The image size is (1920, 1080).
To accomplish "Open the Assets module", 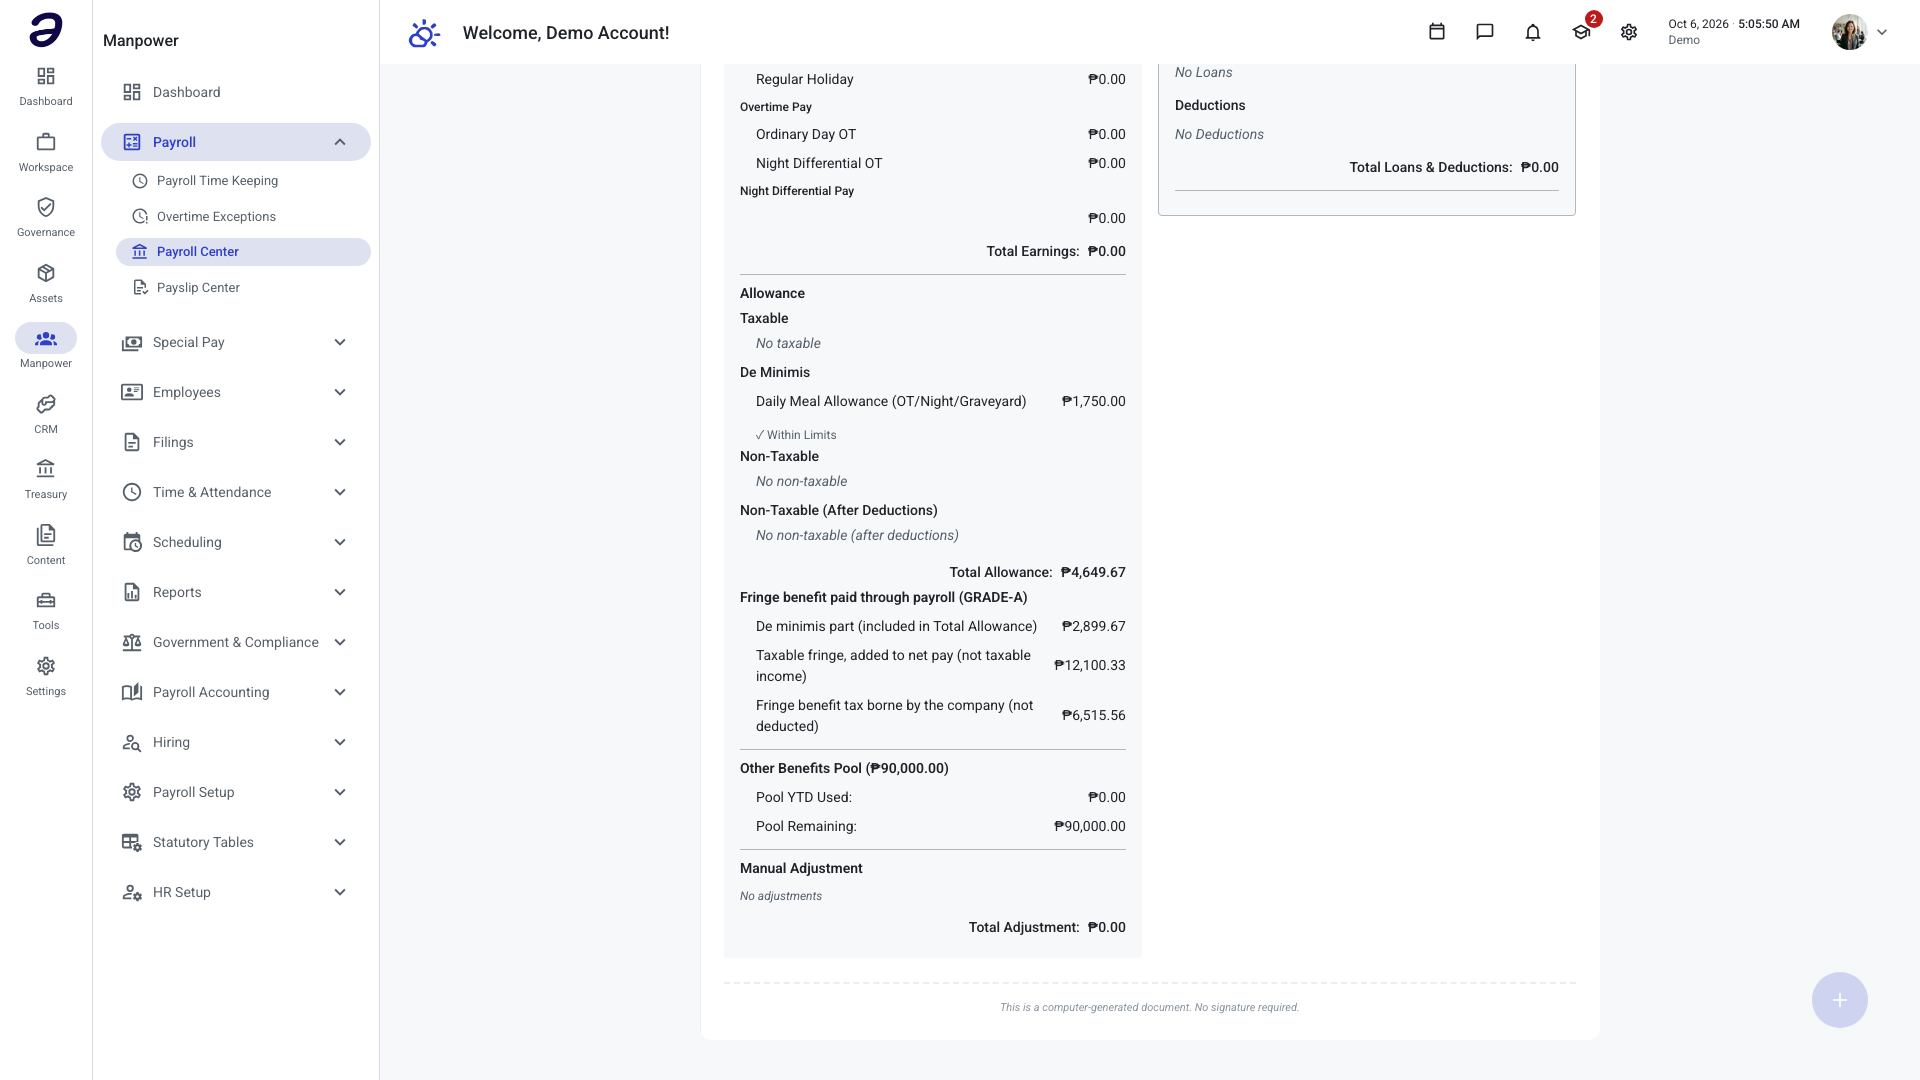I will [x=46, y=283].
